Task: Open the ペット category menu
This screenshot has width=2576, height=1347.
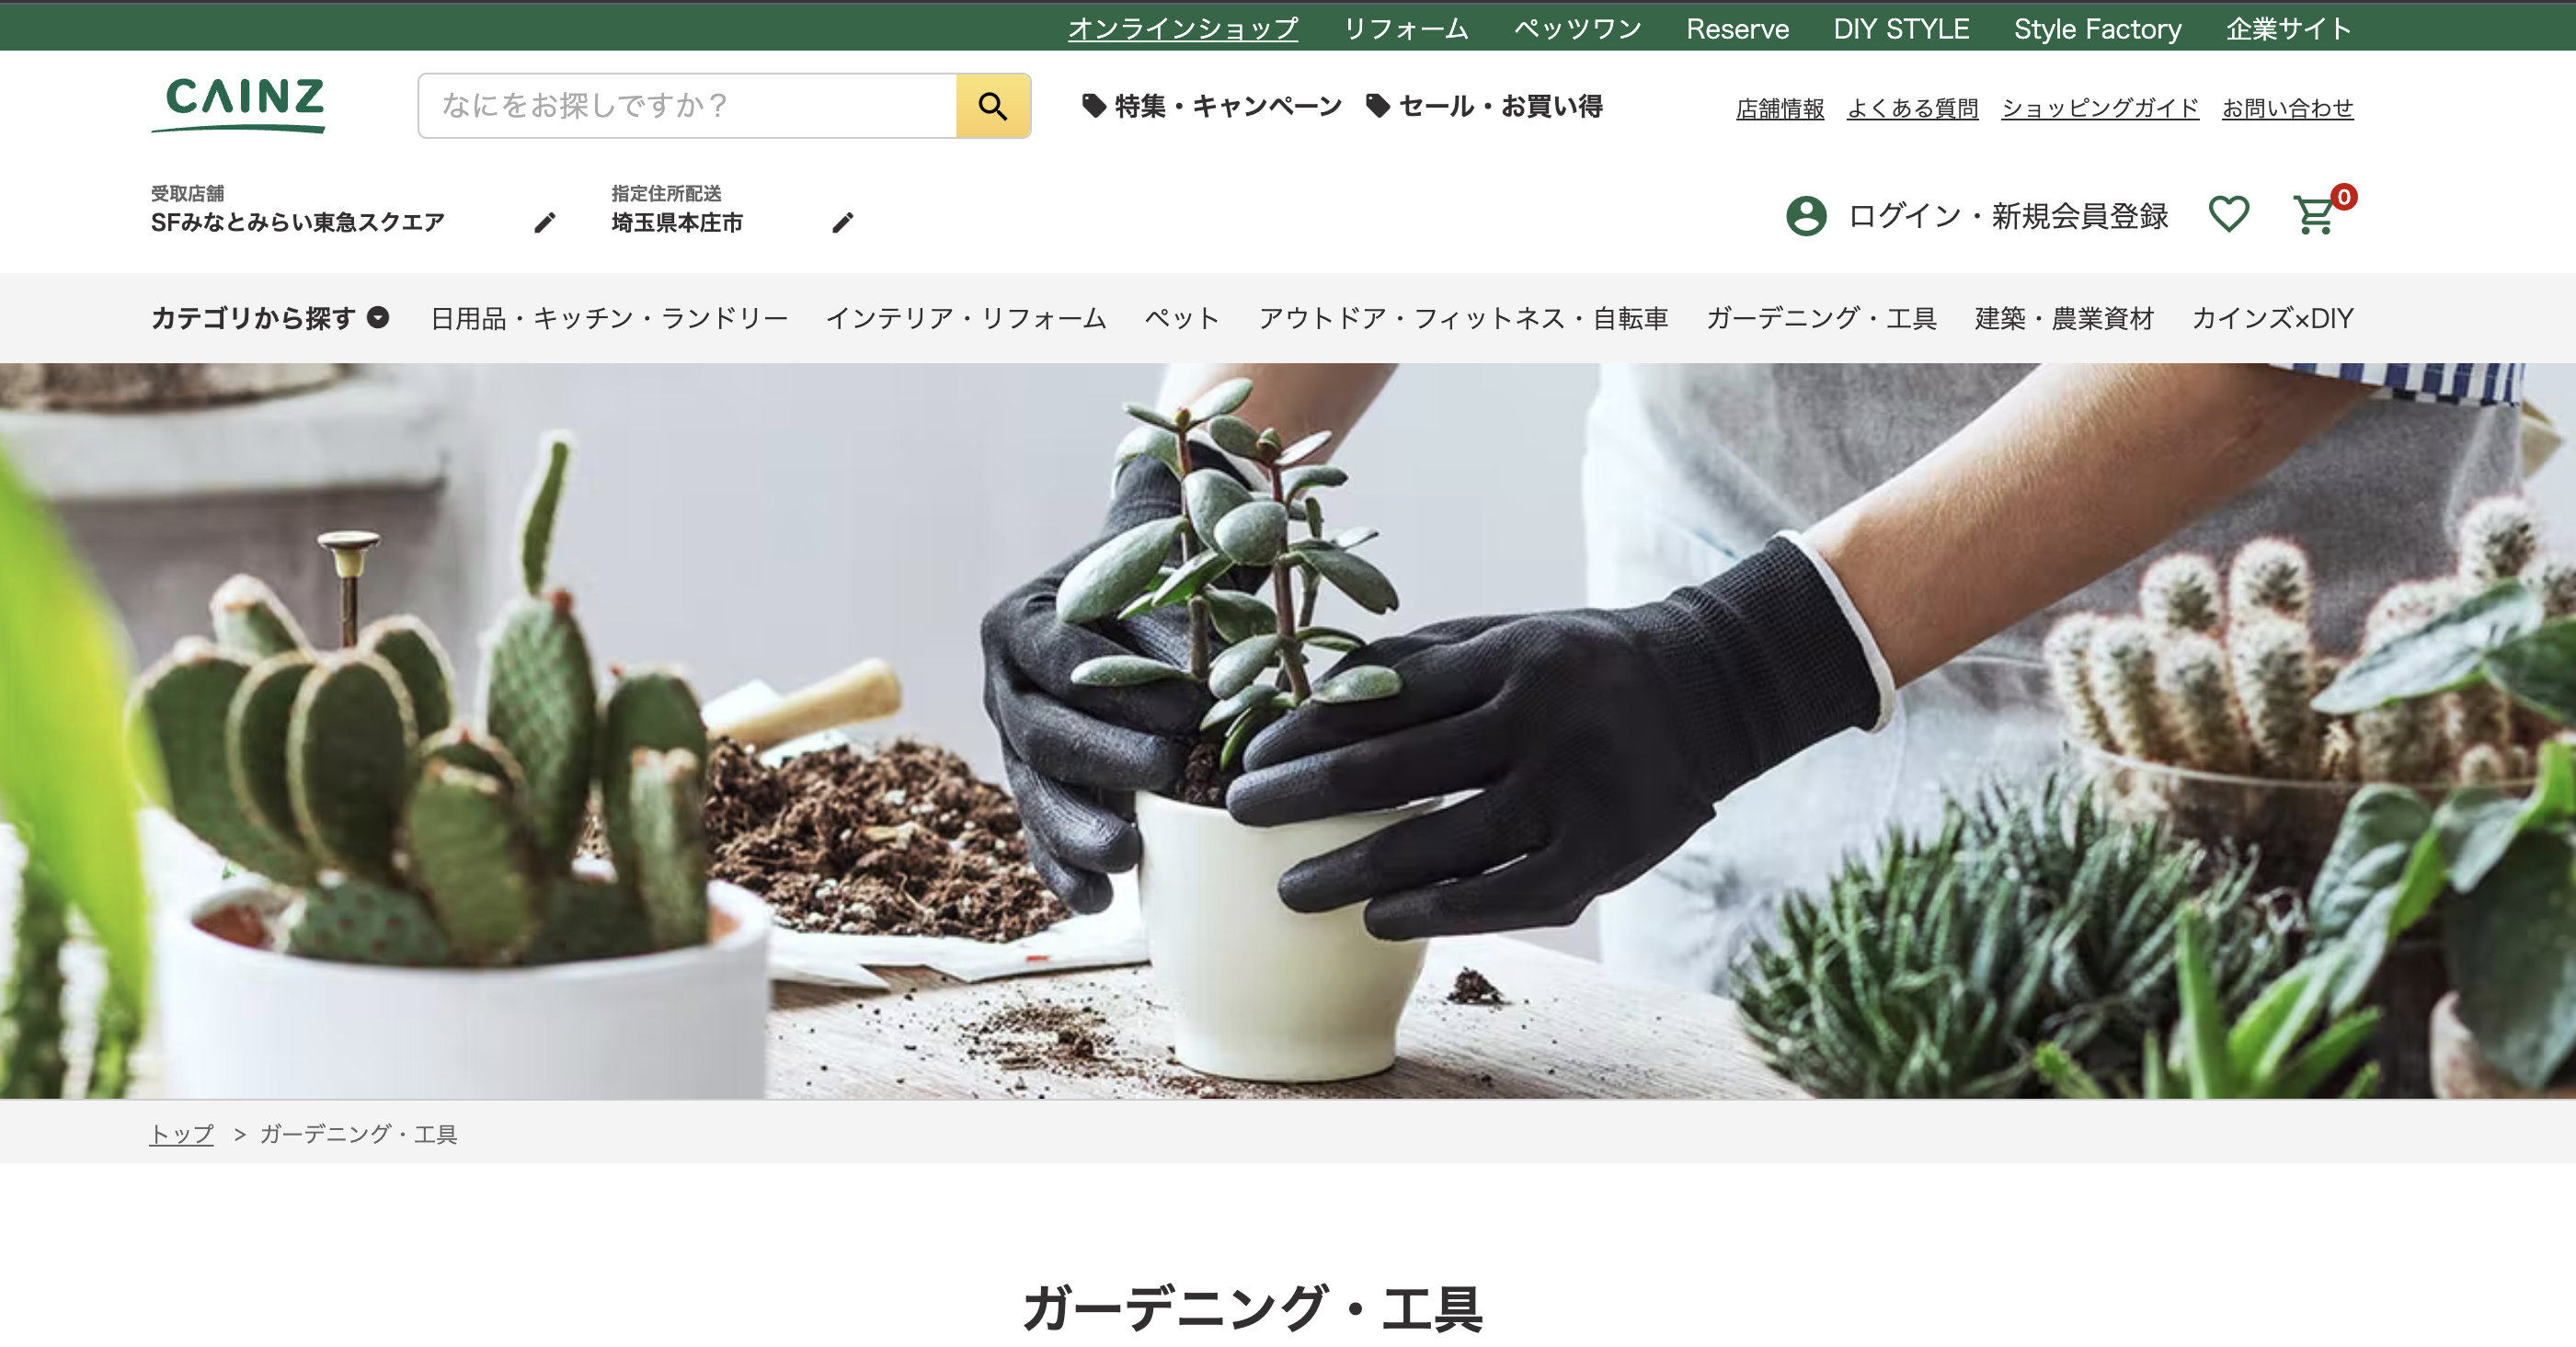Action: coord(1182,318)
